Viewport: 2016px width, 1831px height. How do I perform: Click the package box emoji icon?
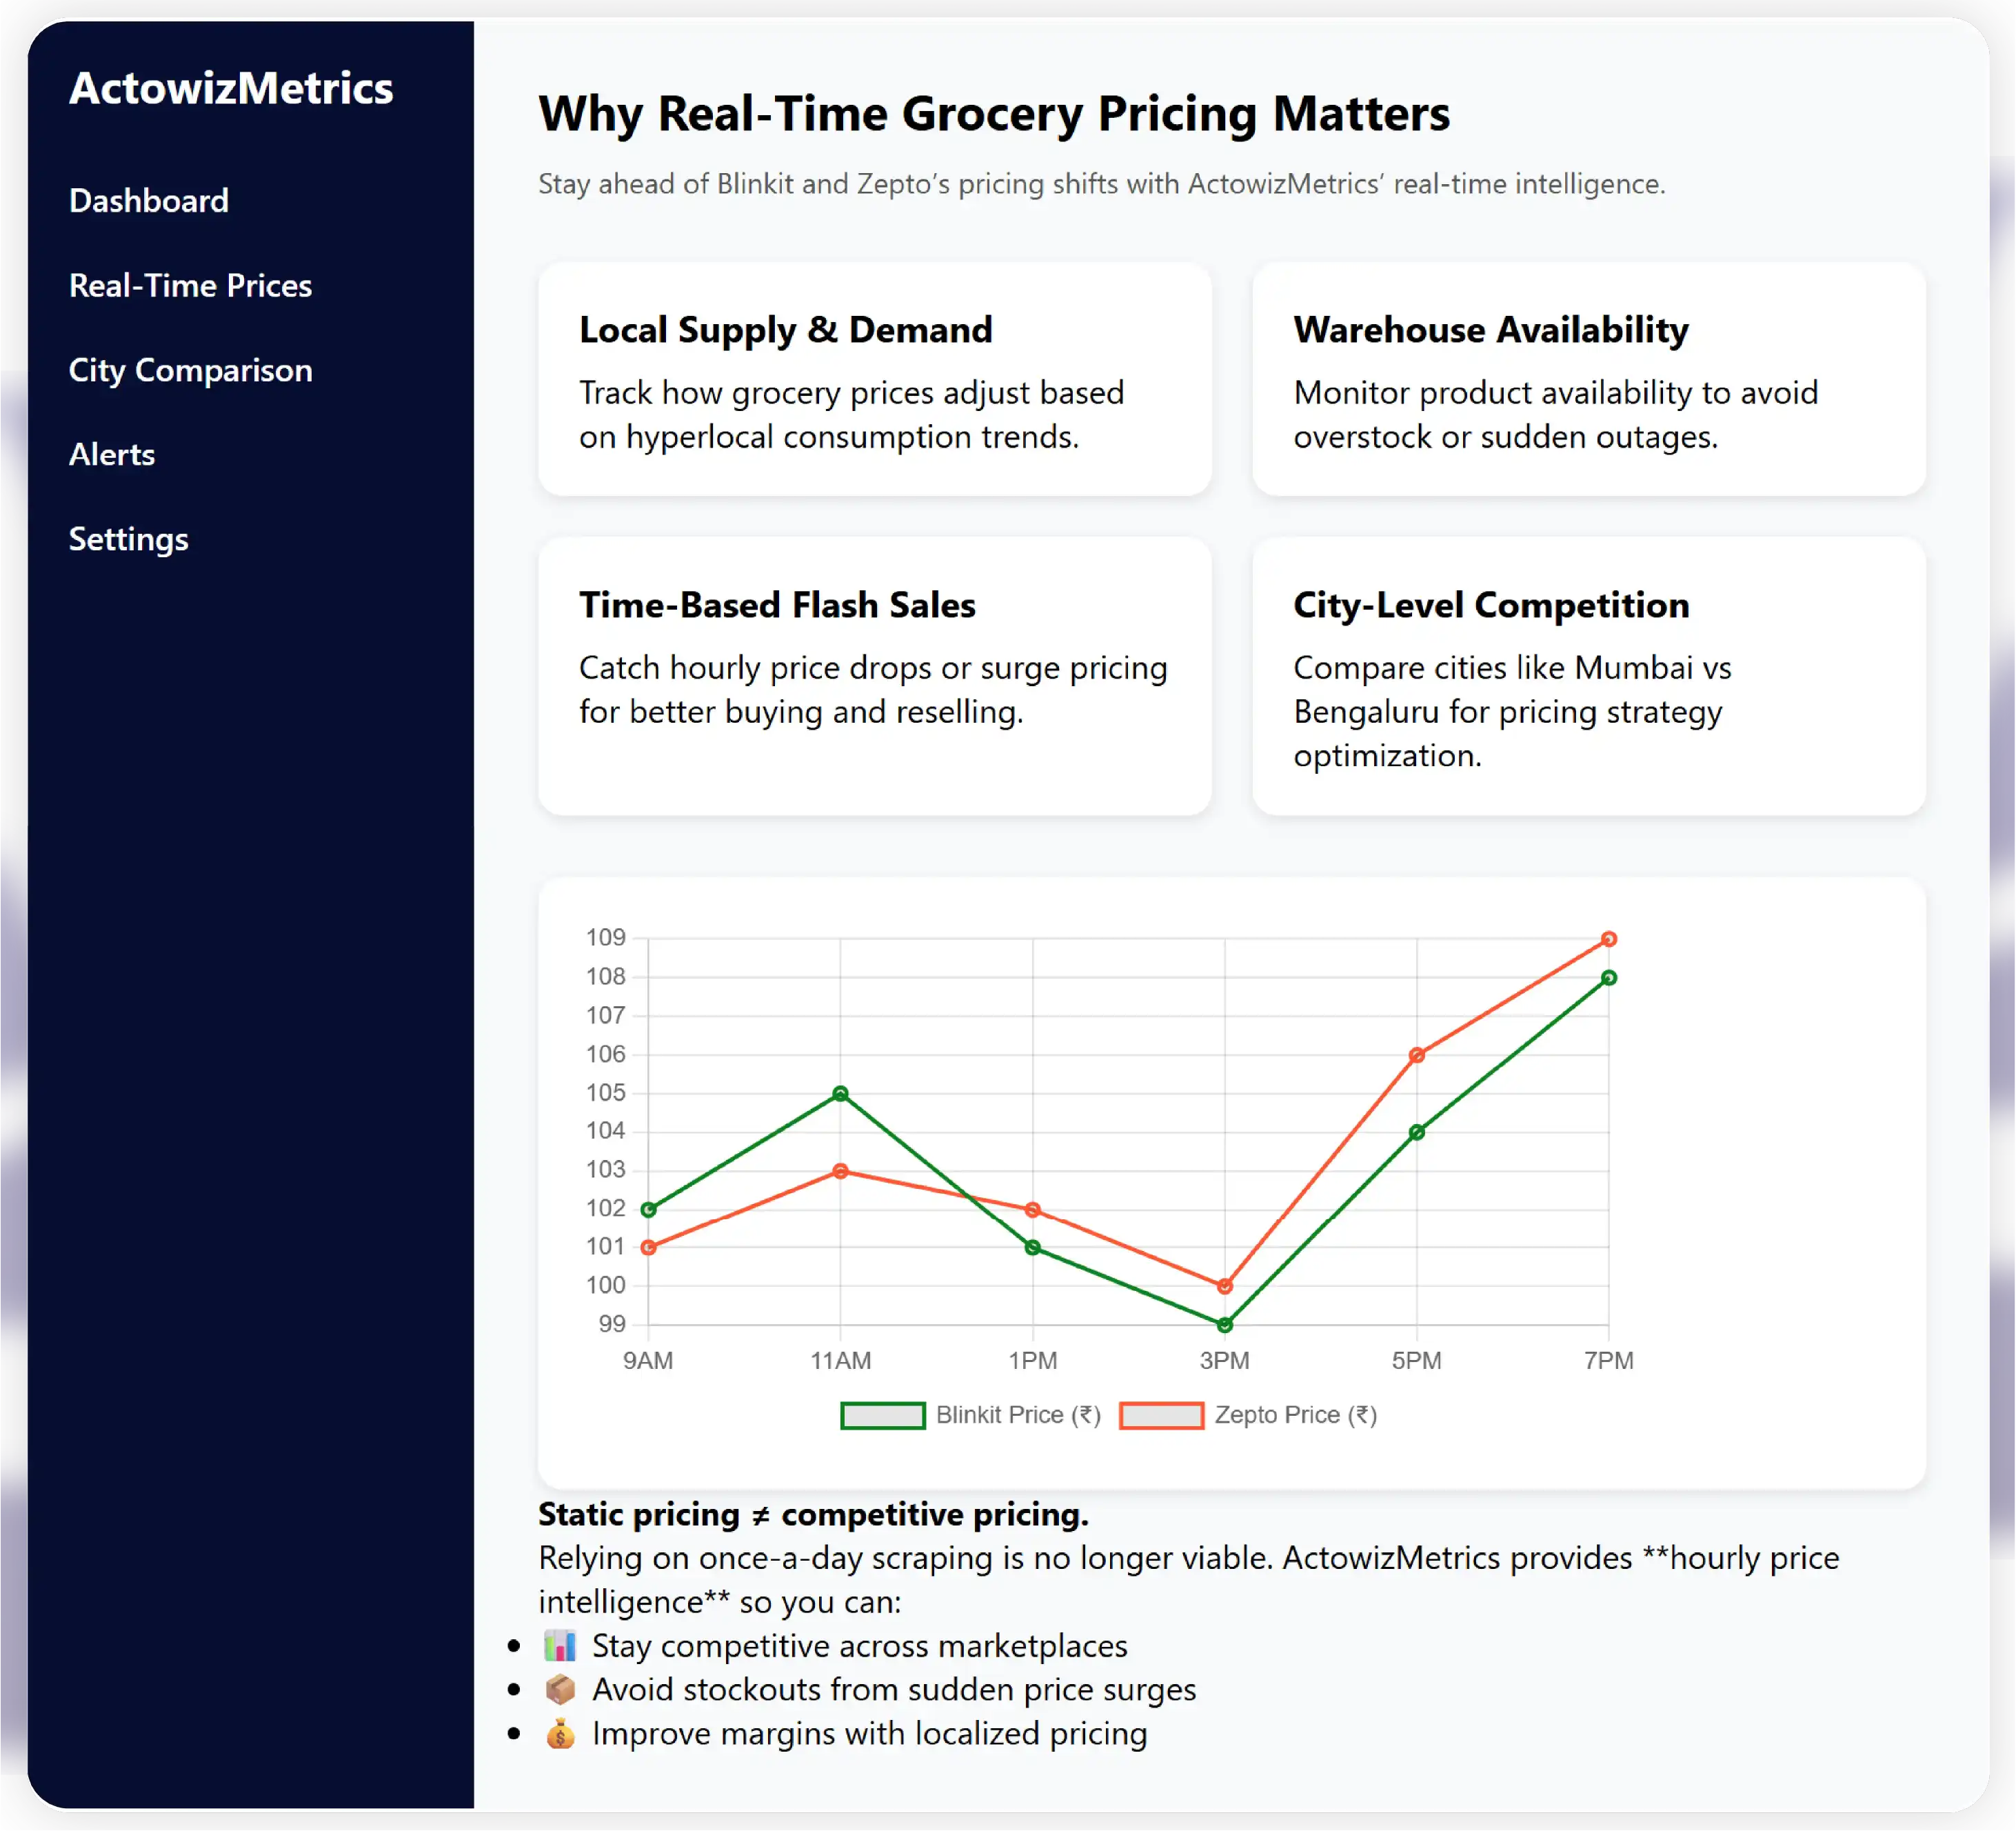(560, 1689)
